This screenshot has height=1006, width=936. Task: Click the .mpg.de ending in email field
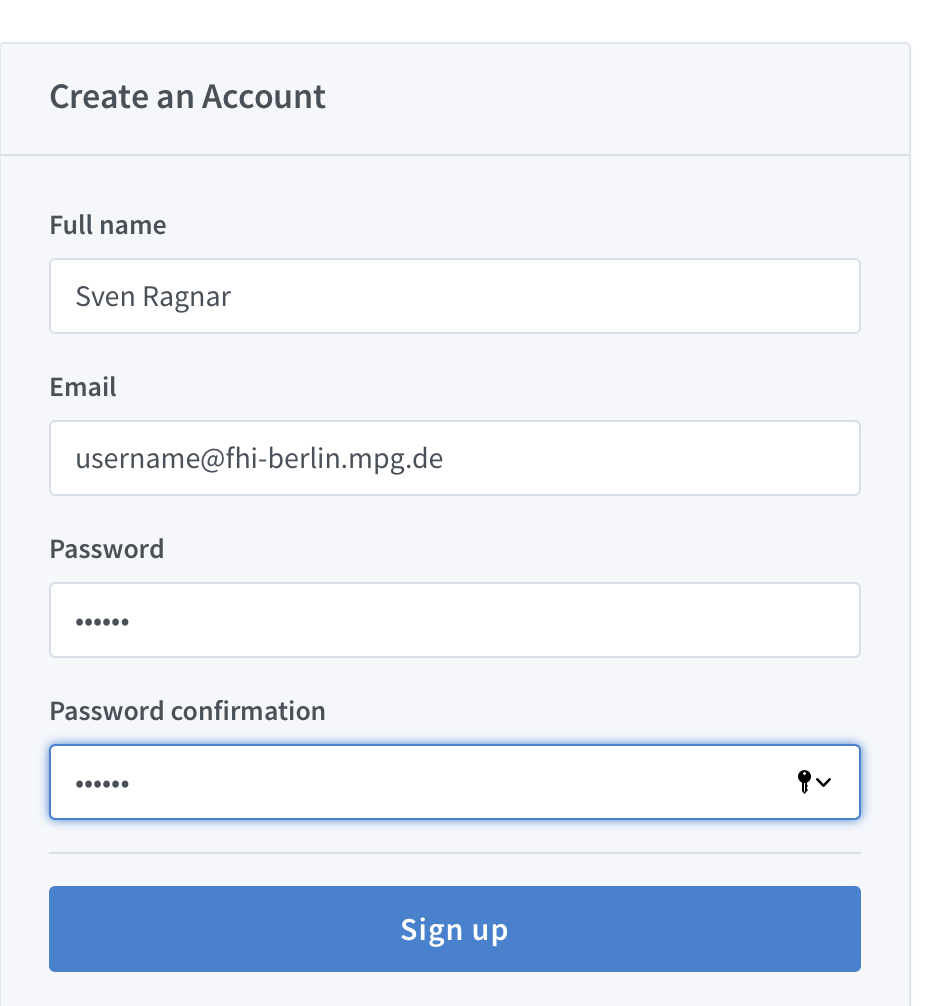click(392, 459)
